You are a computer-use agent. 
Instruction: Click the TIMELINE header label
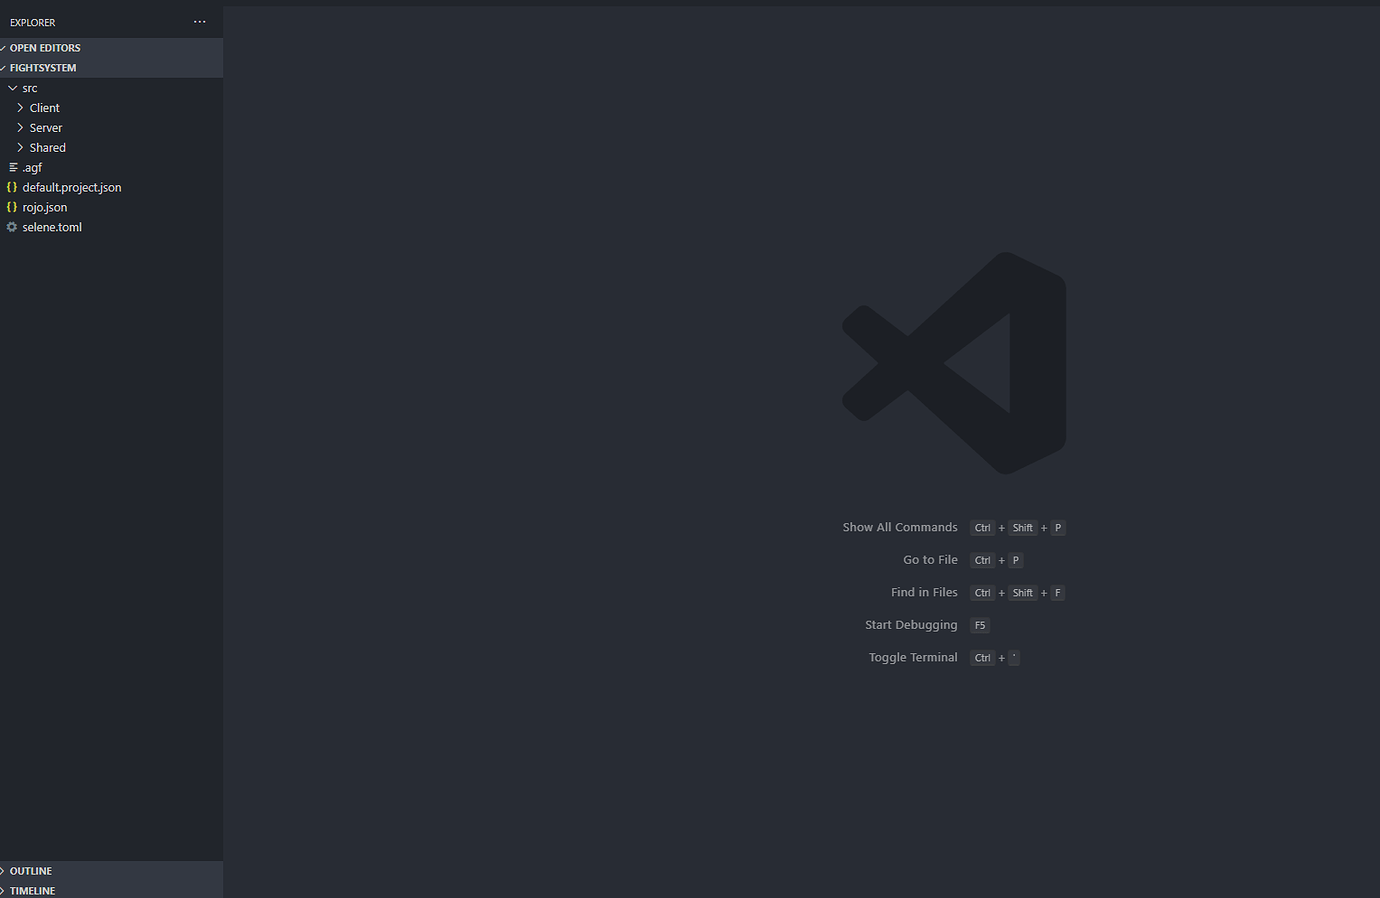pos(33,891)
